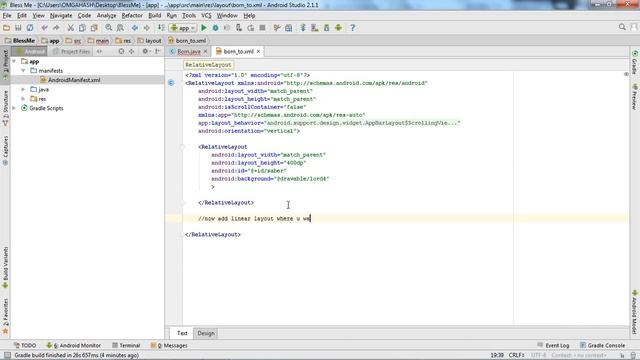Click the Replace toolbar icon
The height and width of the screenshot is (360, 640).
click(120, 28)
